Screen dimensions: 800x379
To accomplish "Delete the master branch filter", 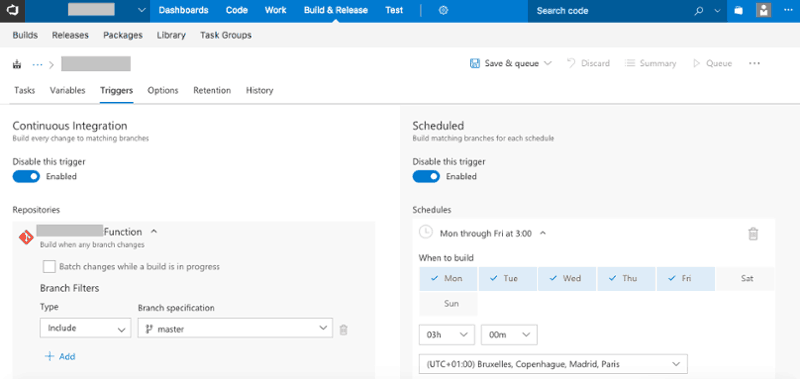I will pyautogui.click(x=343, y=330).
